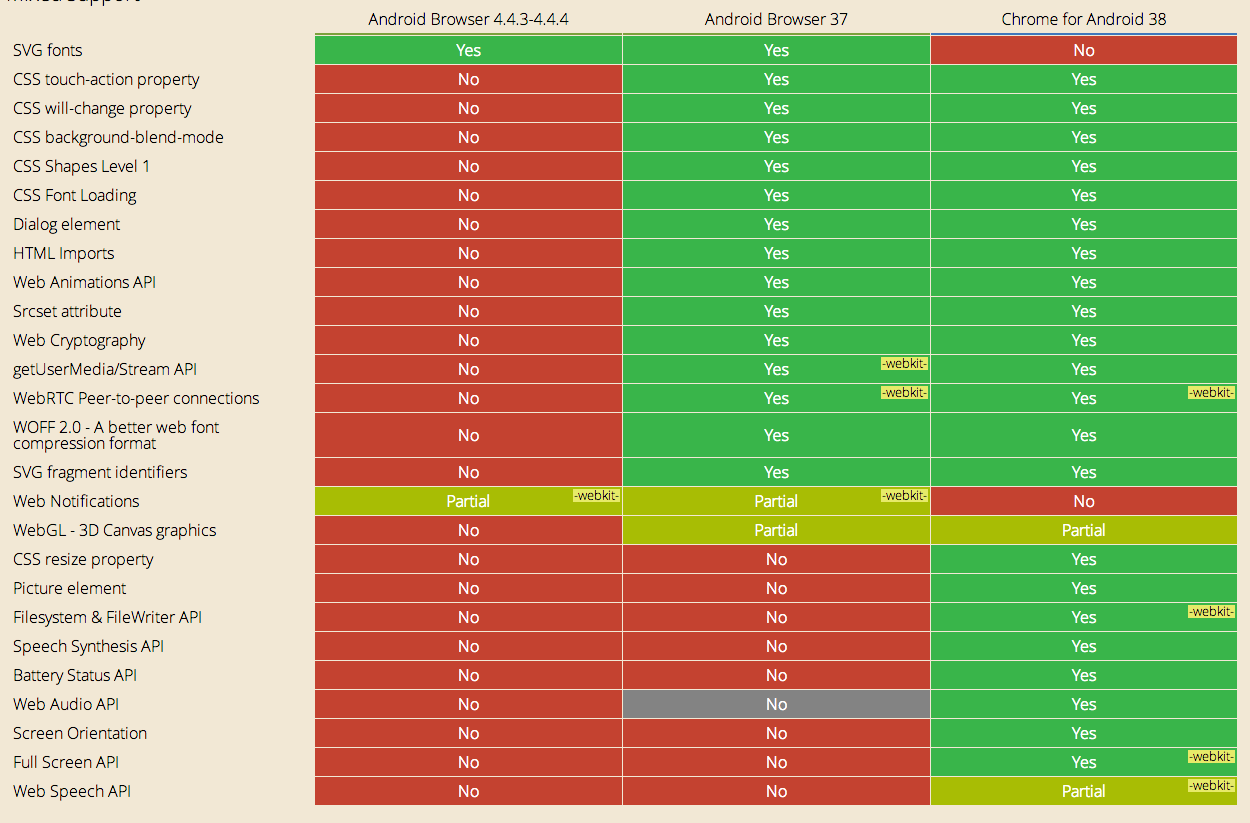Image resolution: width=1250 pixels, height=823 pixels.
Task: Click WebRTC's -webkit- badge under Chrome for Android 38
Action: [x=1212, y=392]
